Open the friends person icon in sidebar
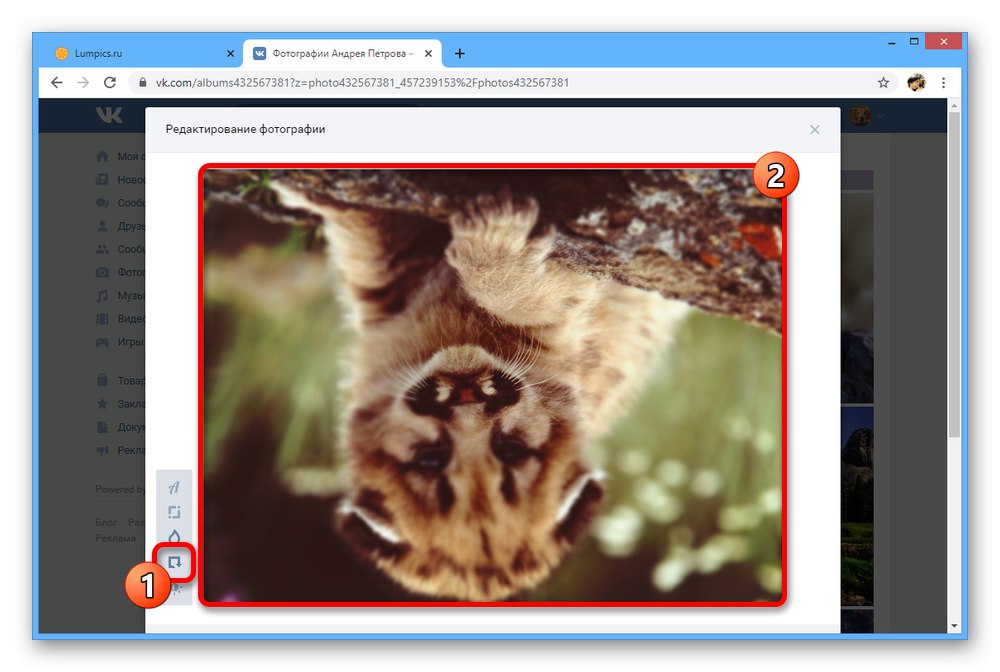The image size is (1000, 672). pyautogui.click(x=102, y=226)
